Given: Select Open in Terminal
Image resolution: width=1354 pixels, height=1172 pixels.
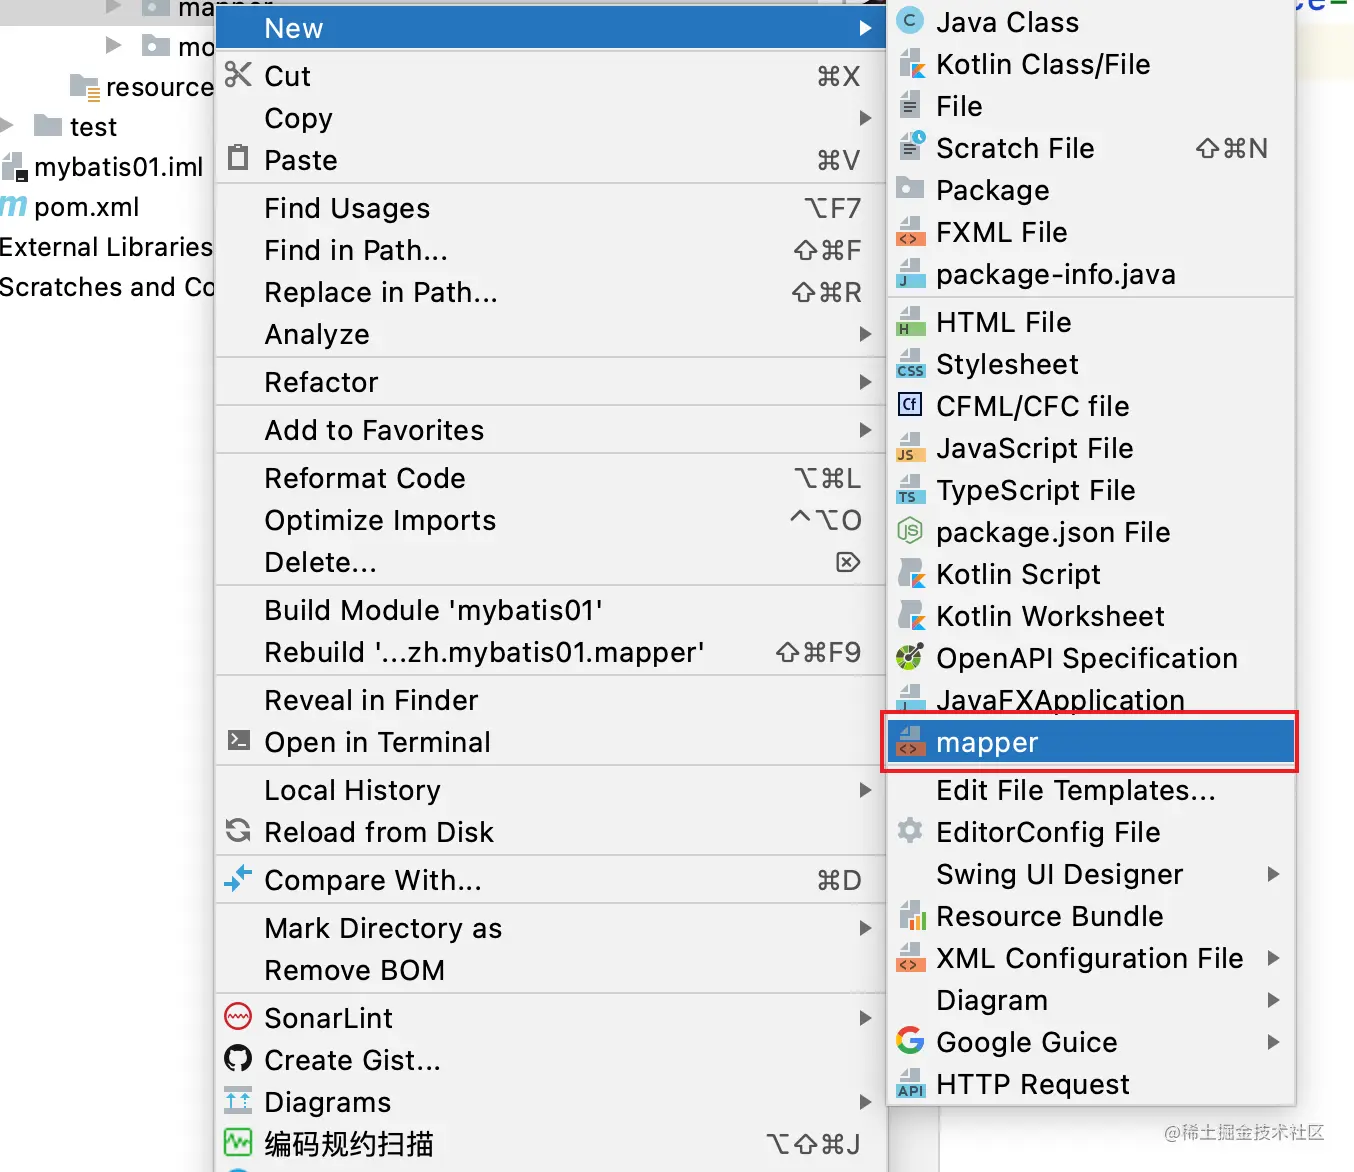Looking at the screenshot, I should click(377, 742).
